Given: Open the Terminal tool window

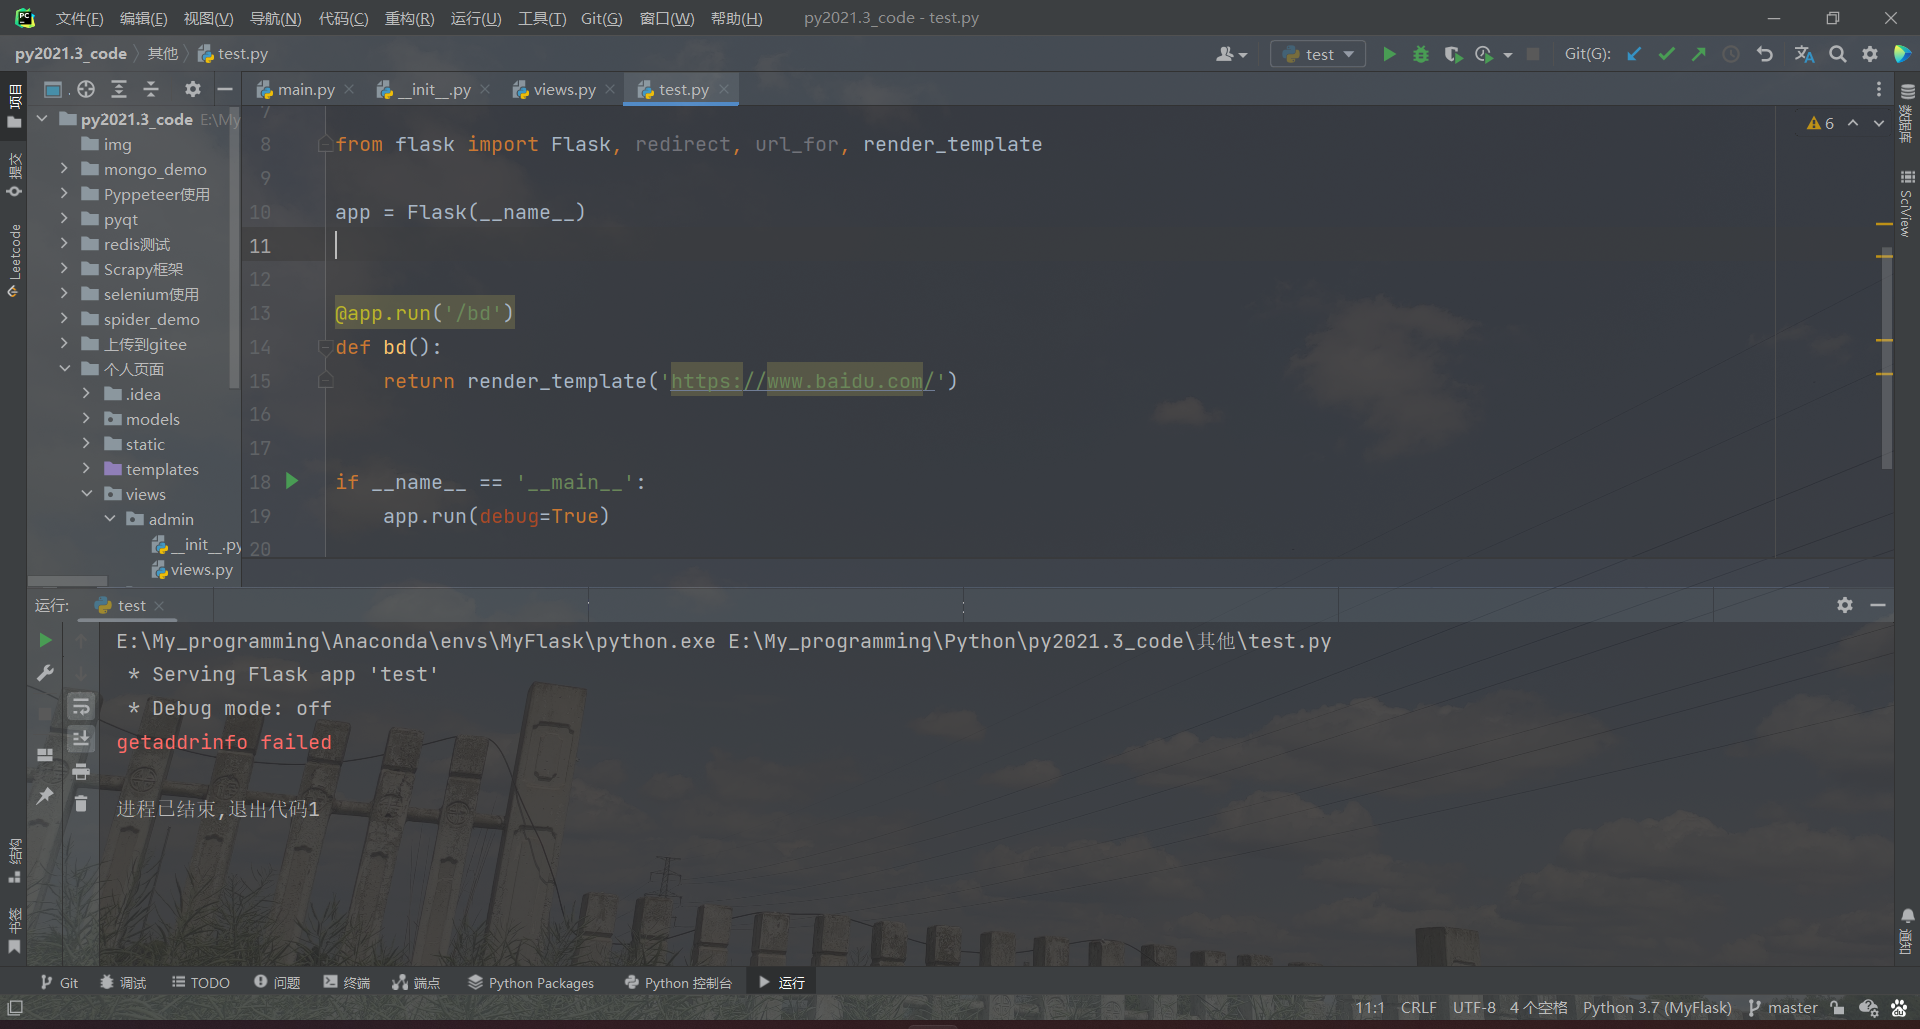Looking at the screenshot, I should [346, 982].
